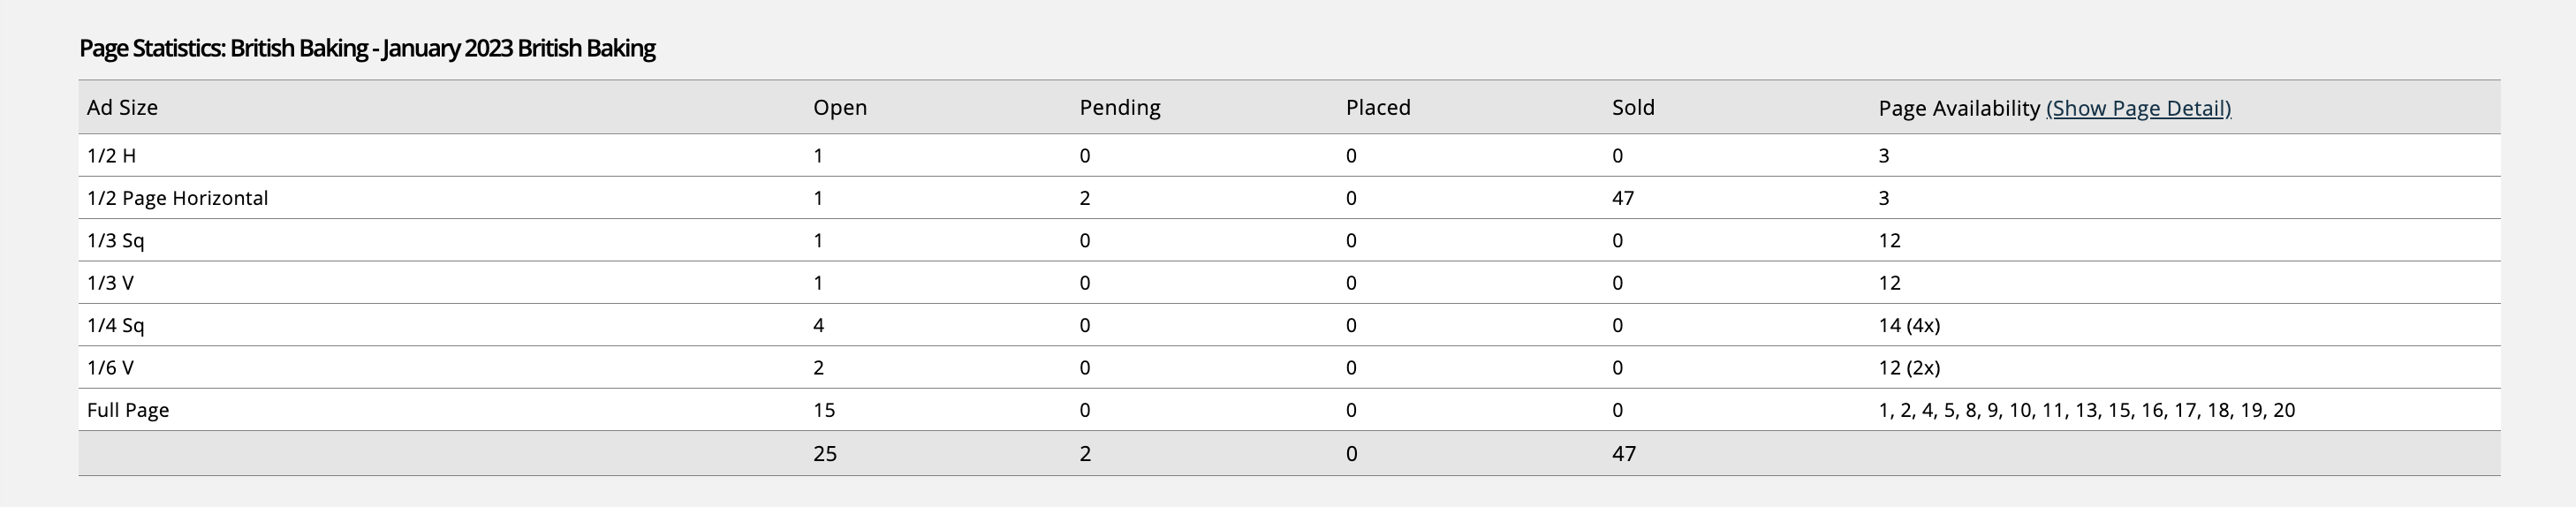Screen dimensions: 2576x507
Task: Click the 1/4 Sq ad size label
Action: [115, 326]
